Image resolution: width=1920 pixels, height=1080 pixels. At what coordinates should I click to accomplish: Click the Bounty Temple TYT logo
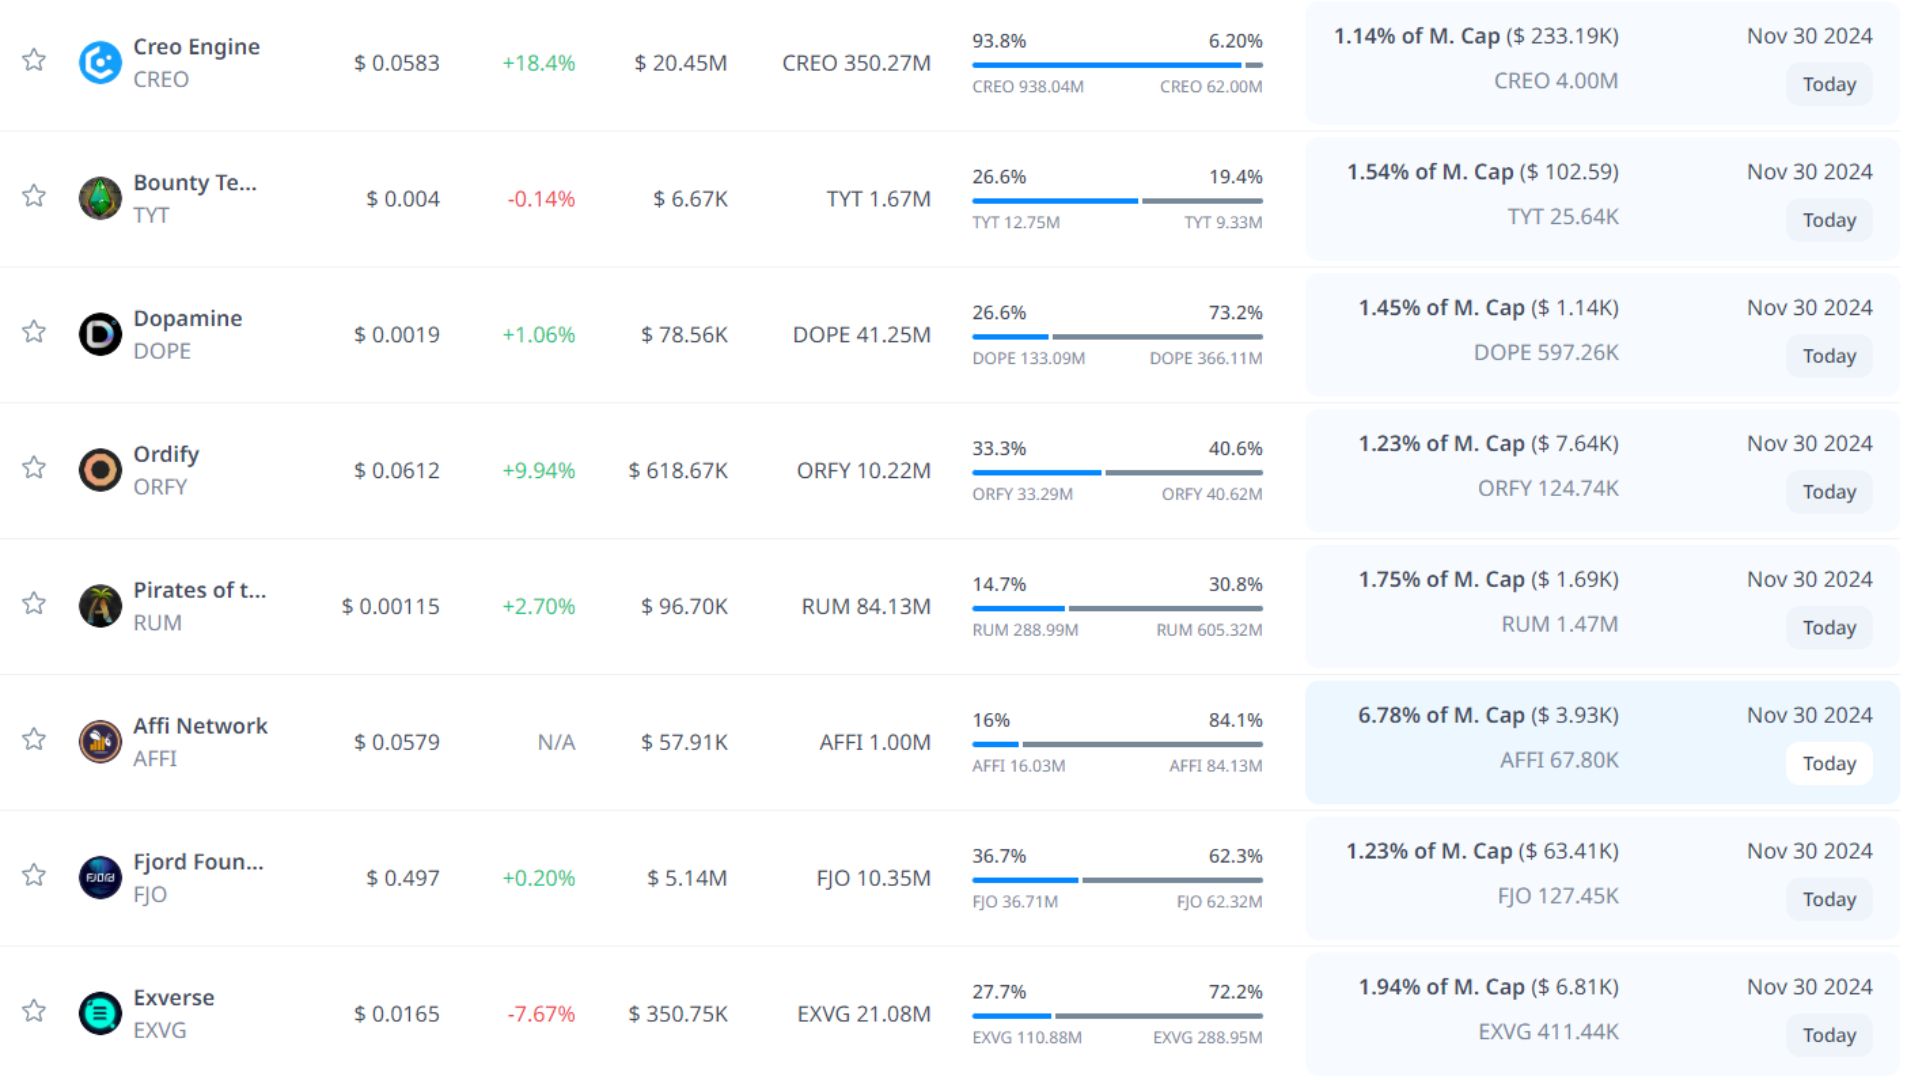[x=100, y=198]
